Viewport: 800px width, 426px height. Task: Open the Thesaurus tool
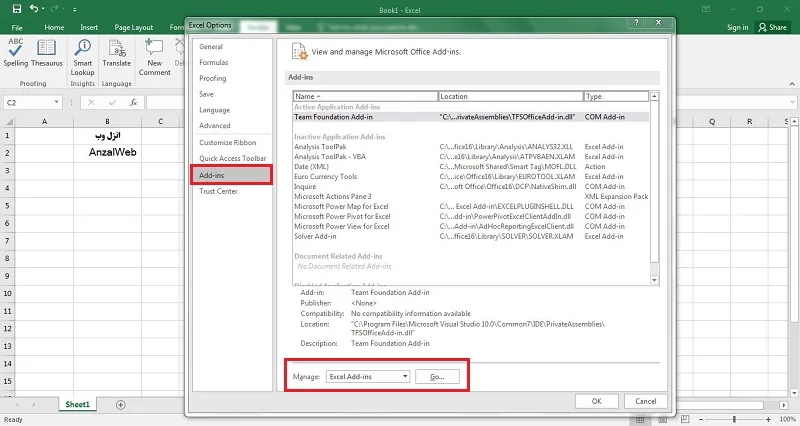tap(46, 53)
